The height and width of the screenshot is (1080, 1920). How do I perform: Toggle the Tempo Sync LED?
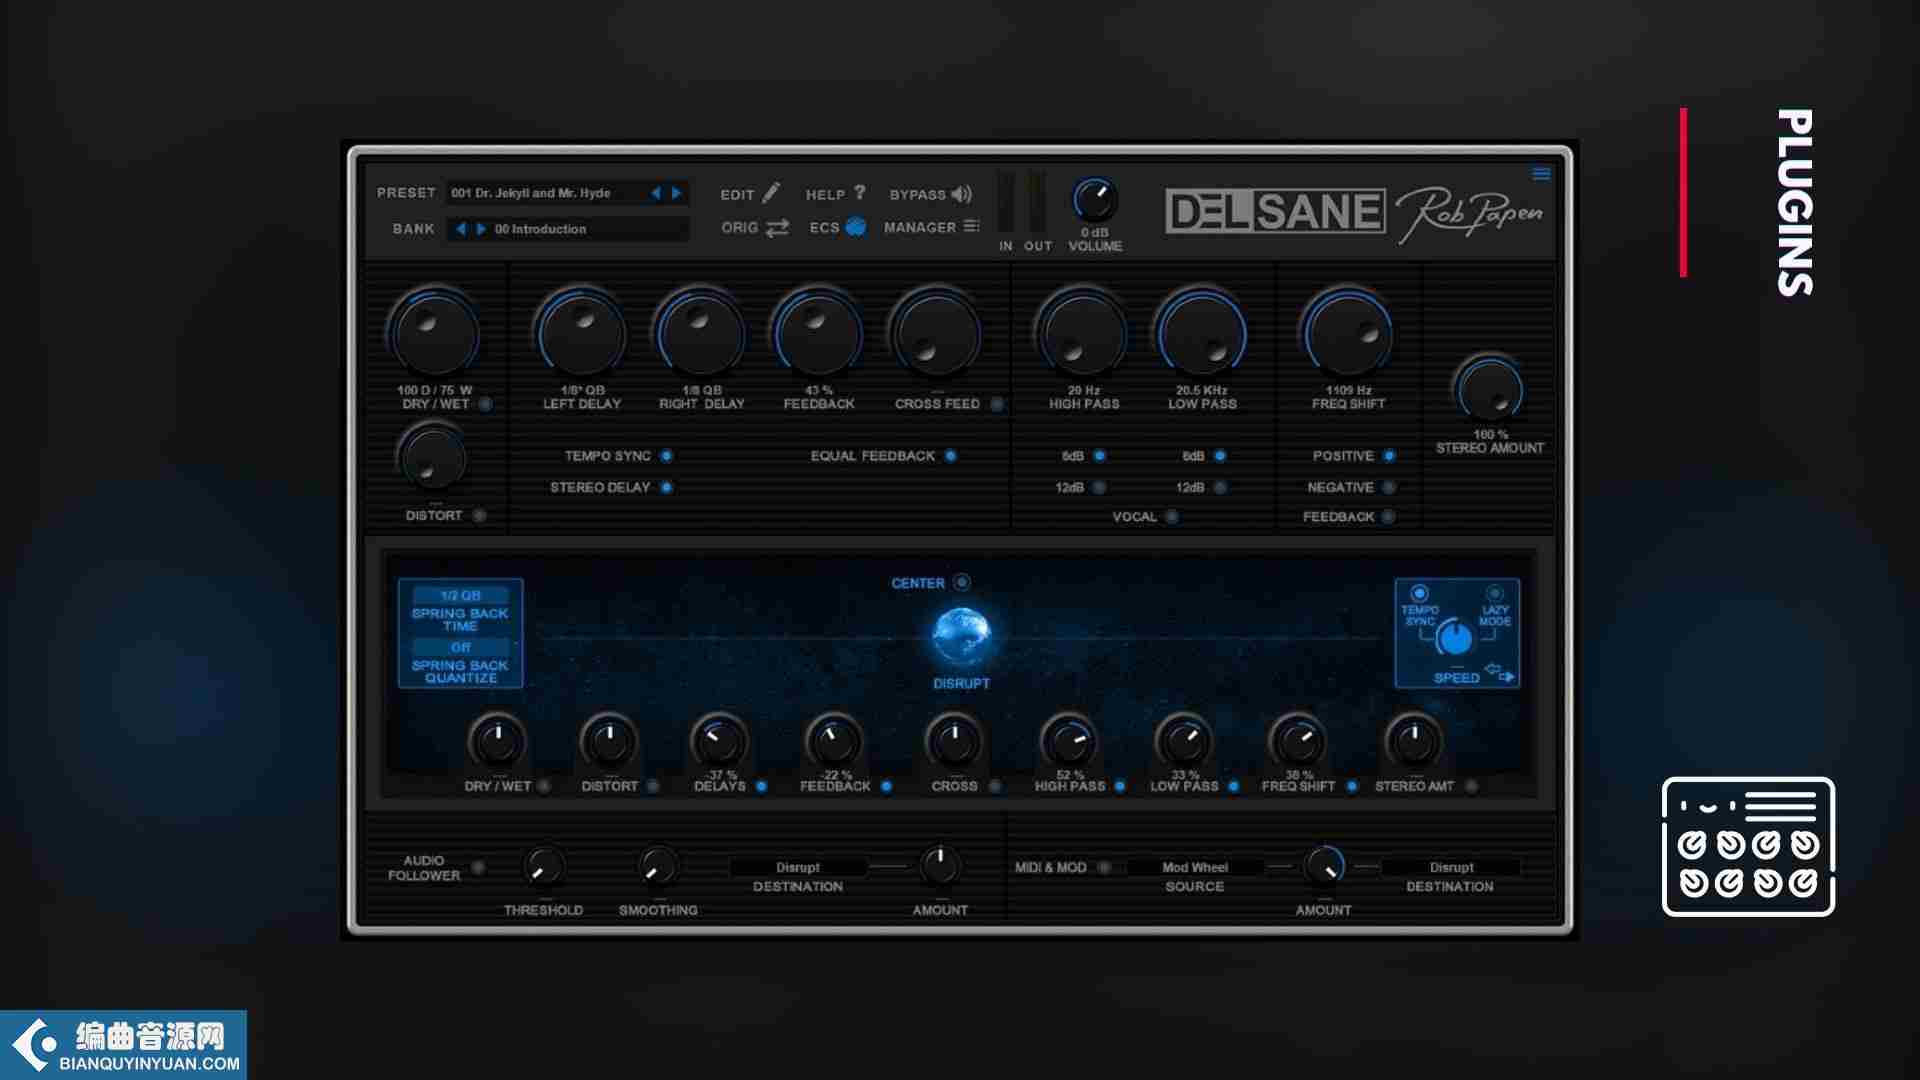pos(666,456)
